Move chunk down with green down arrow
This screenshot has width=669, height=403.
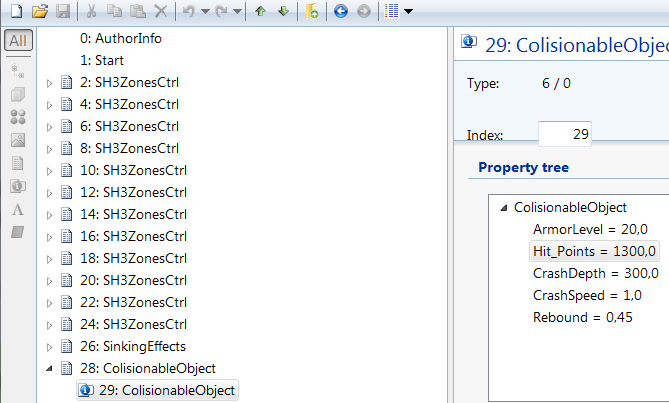[283, 11]
